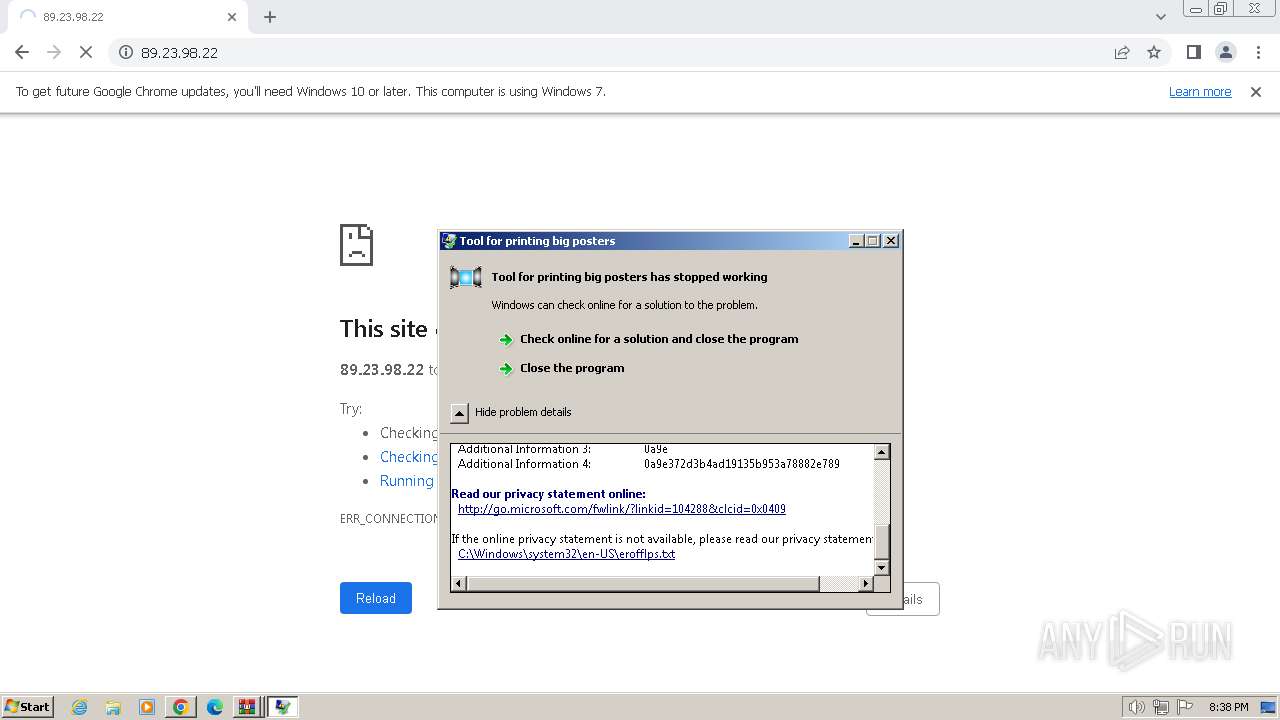This screenshot has height=720, width=1280.
Task: Click the ERR_CONNECTION error code text
Action: [389, 518]
